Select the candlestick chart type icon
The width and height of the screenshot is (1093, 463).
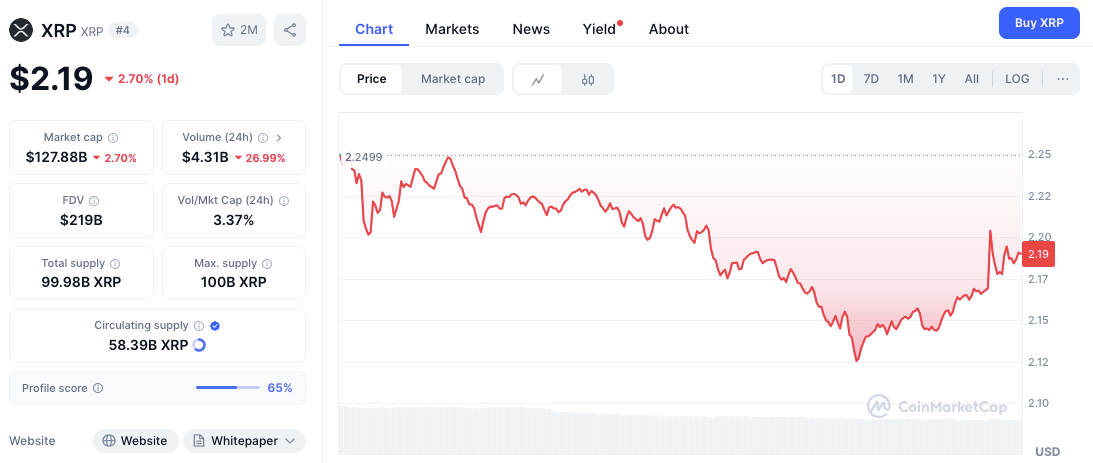(588, 79)
